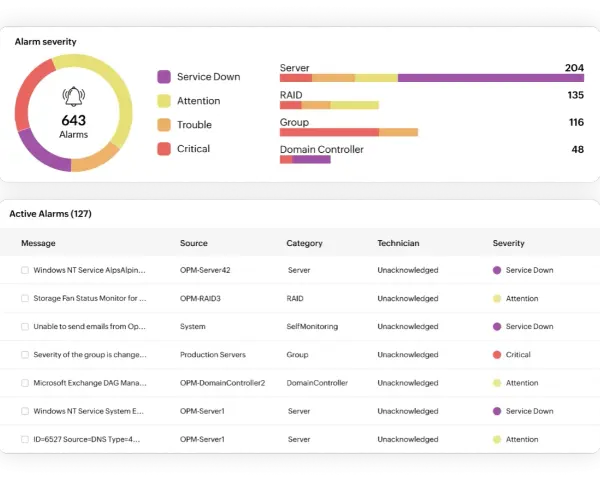
Task: Click the yellow Attention legend swatch
Action: 164,101
